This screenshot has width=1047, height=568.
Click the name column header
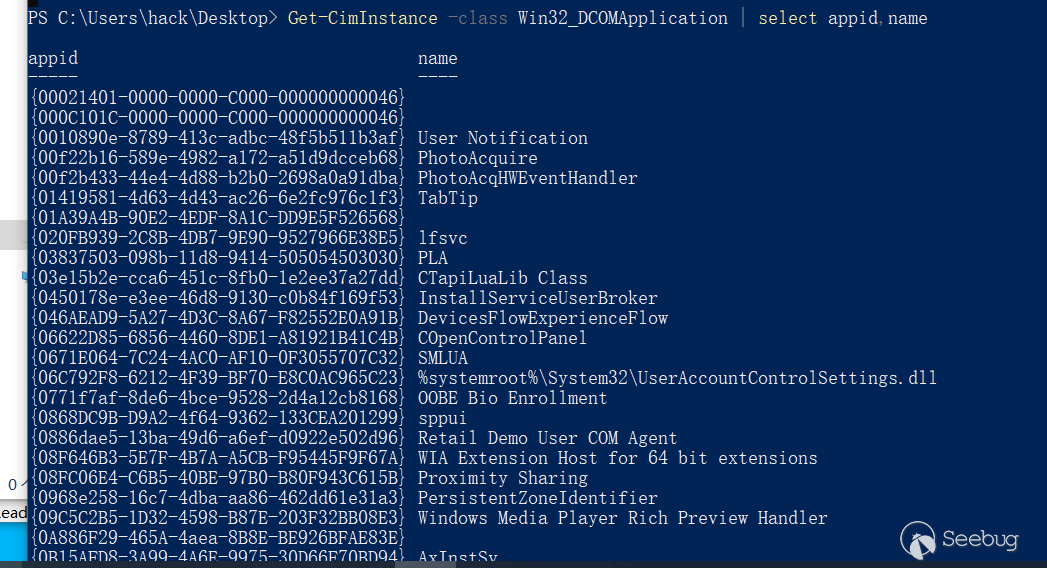[438, 58]
